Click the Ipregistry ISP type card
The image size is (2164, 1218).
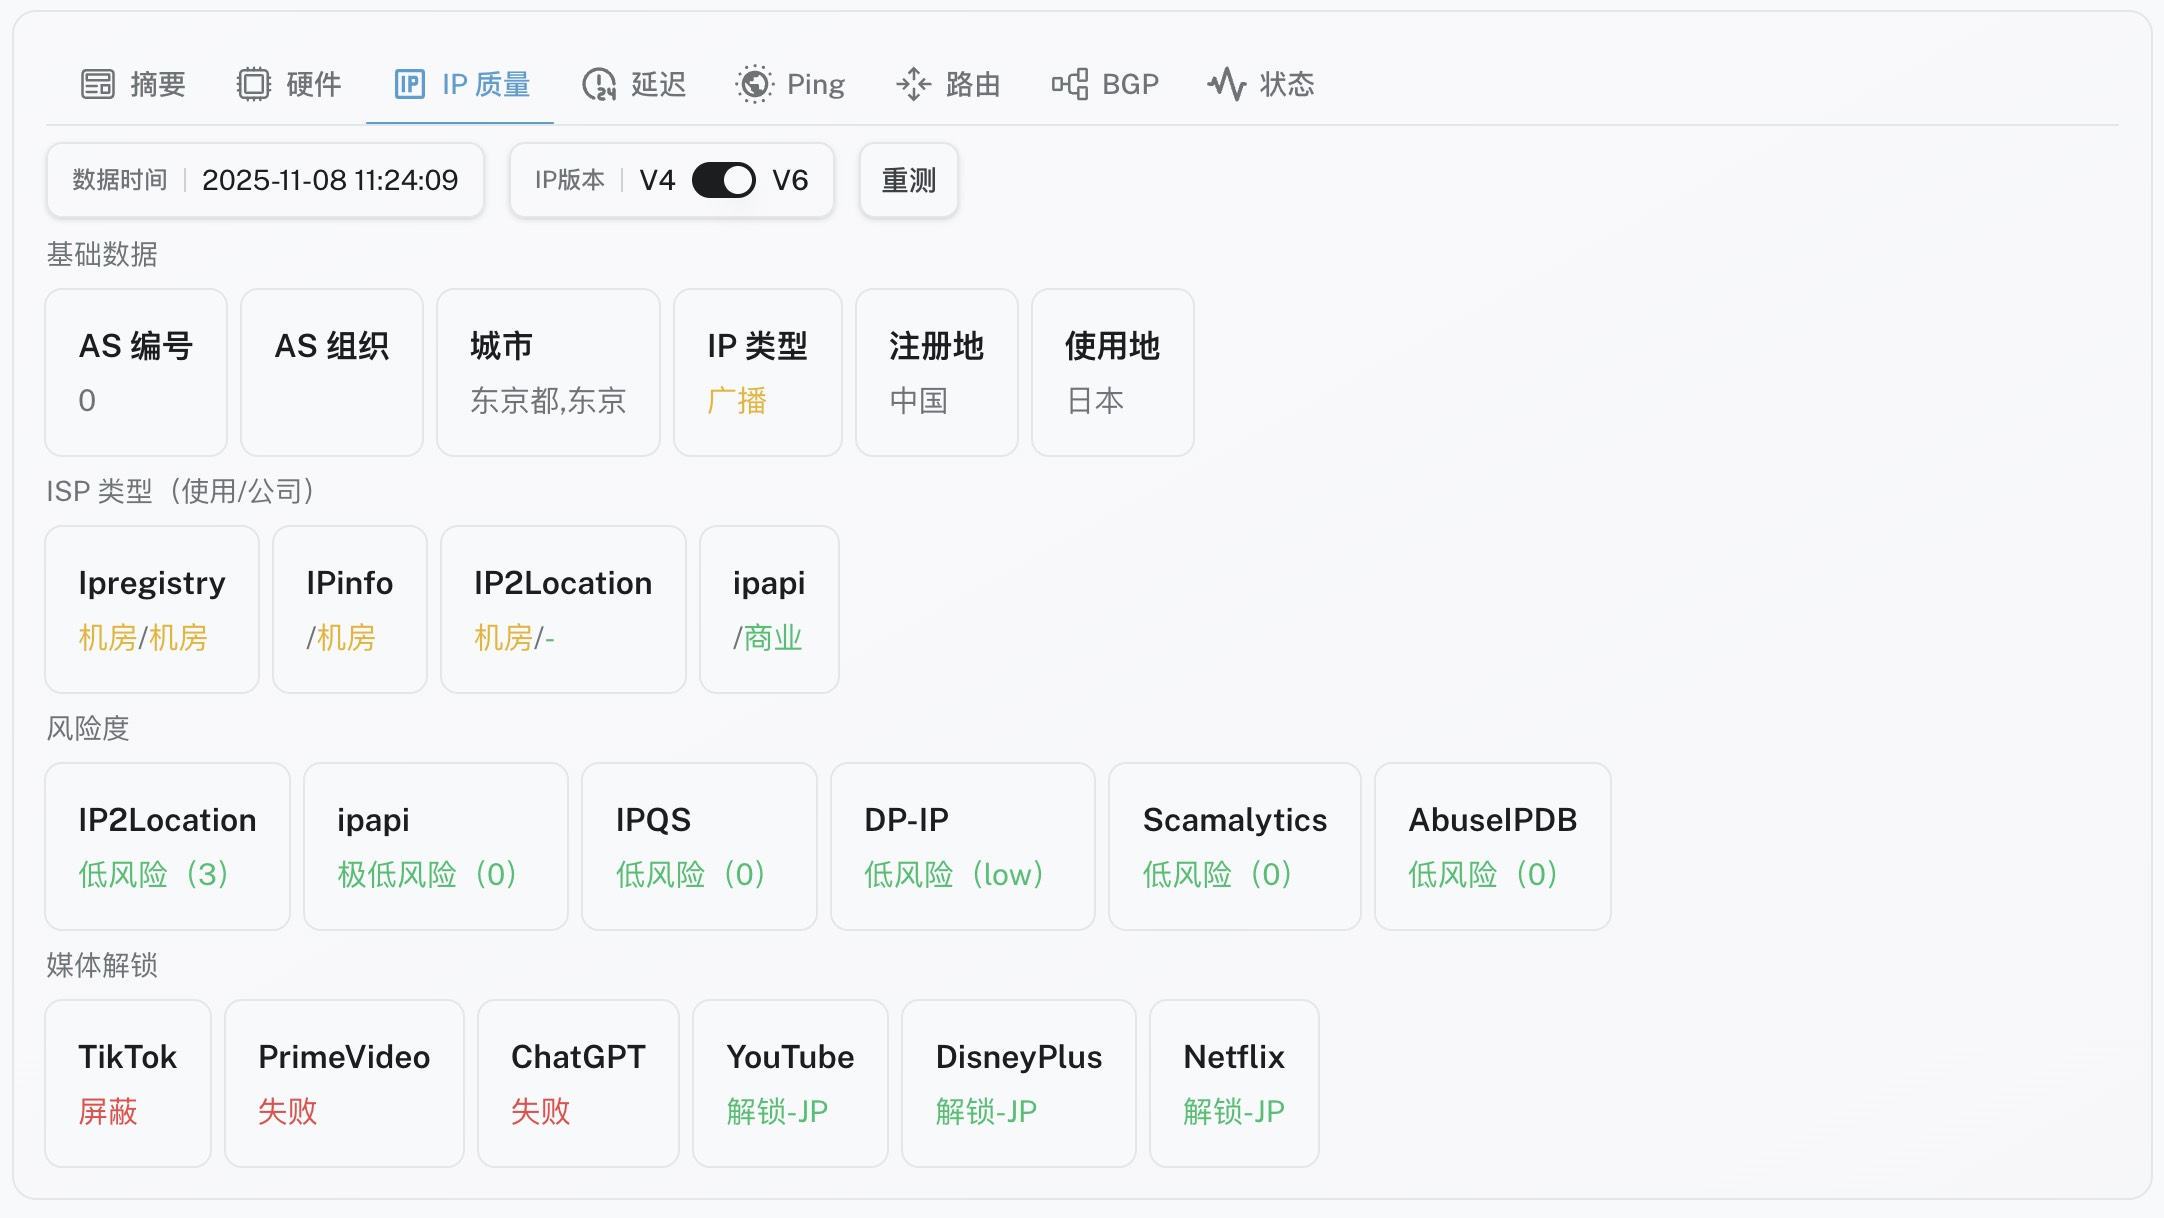[152, 609]
